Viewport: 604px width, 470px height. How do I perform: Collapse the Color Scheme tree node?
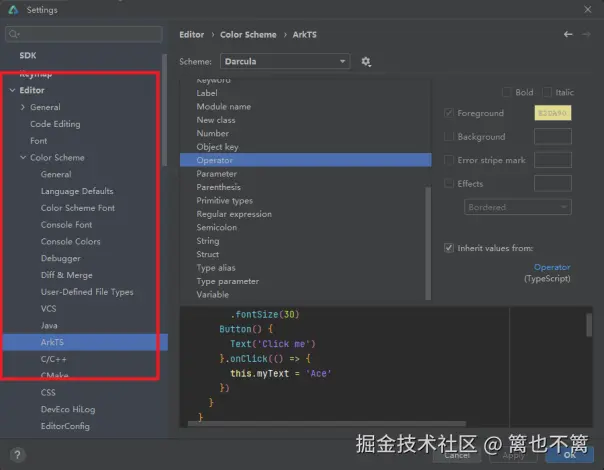pos(23,158)
